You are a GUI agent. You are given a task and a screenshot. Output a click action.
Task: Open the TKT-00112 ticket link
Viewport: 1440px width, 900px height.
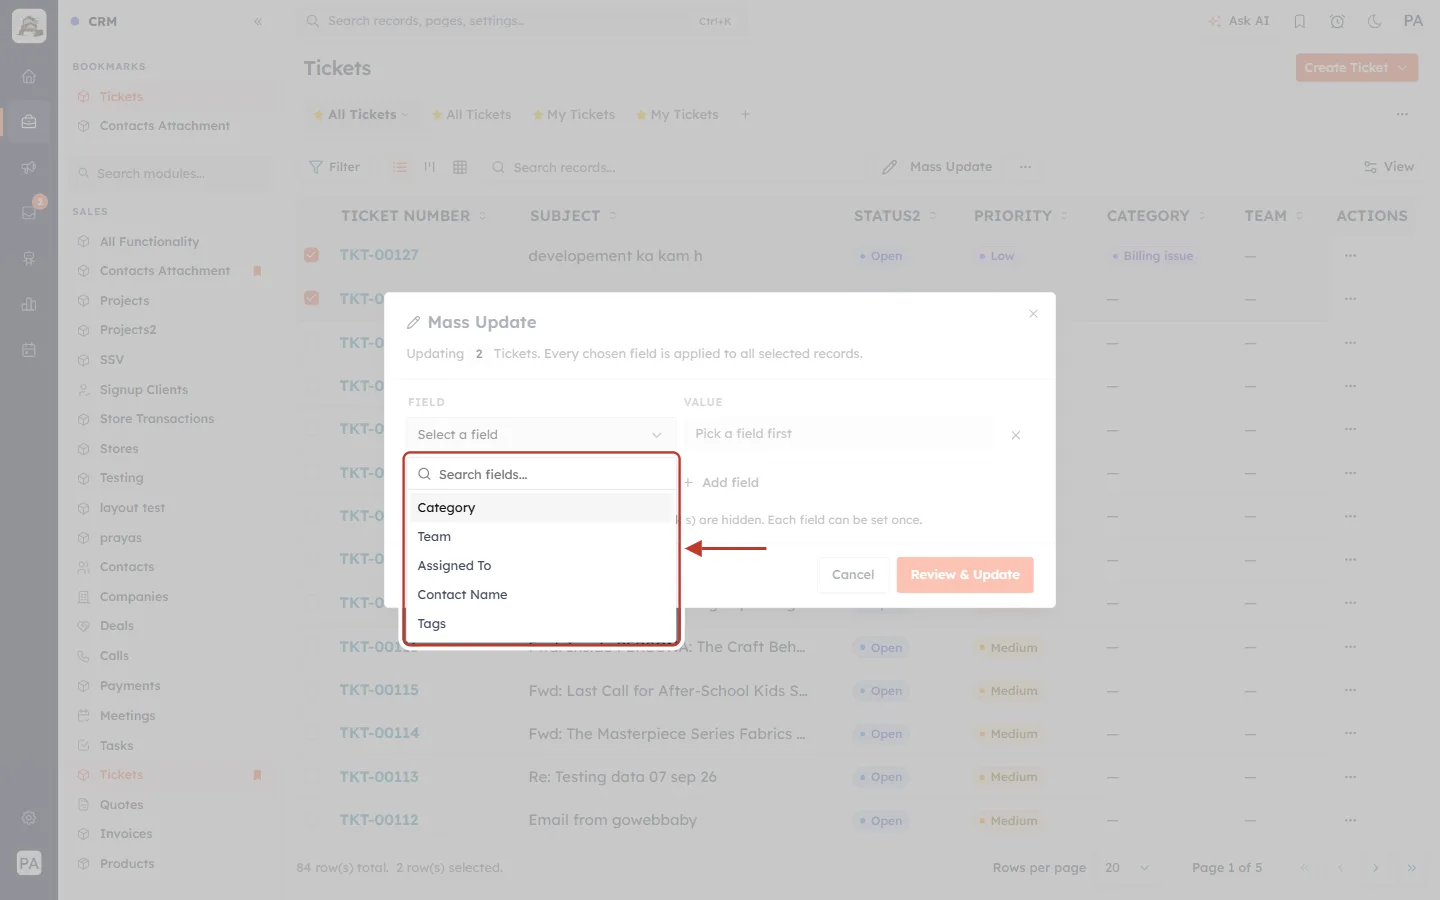[x=379, y=820]
